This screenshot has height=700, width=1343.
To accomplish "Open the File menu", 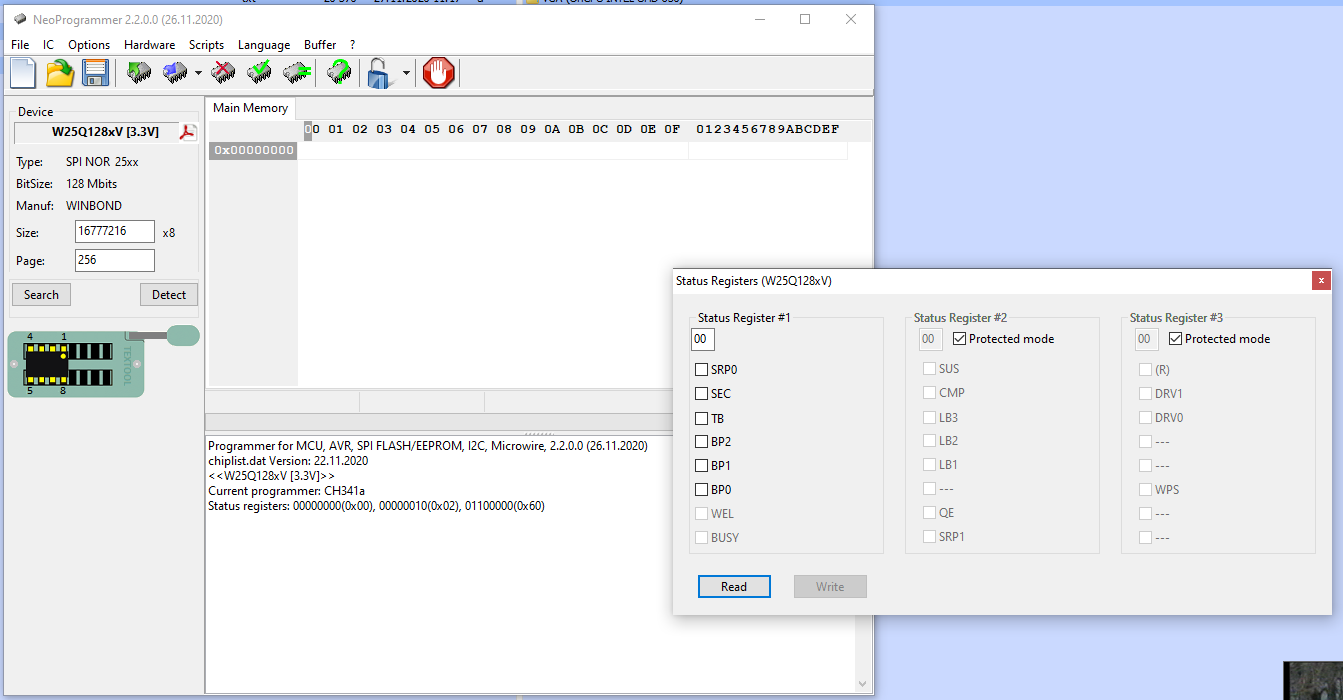I will pyautogui.click(x=20, y=45).
